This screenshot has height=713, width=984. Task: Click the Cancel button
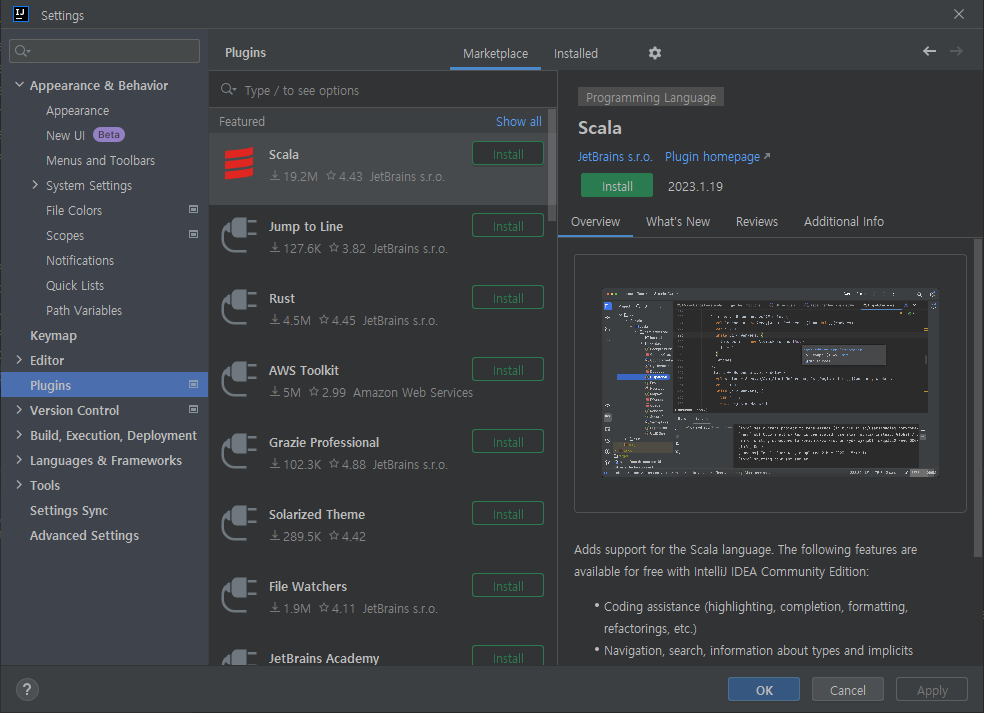[x=848, y=690]
